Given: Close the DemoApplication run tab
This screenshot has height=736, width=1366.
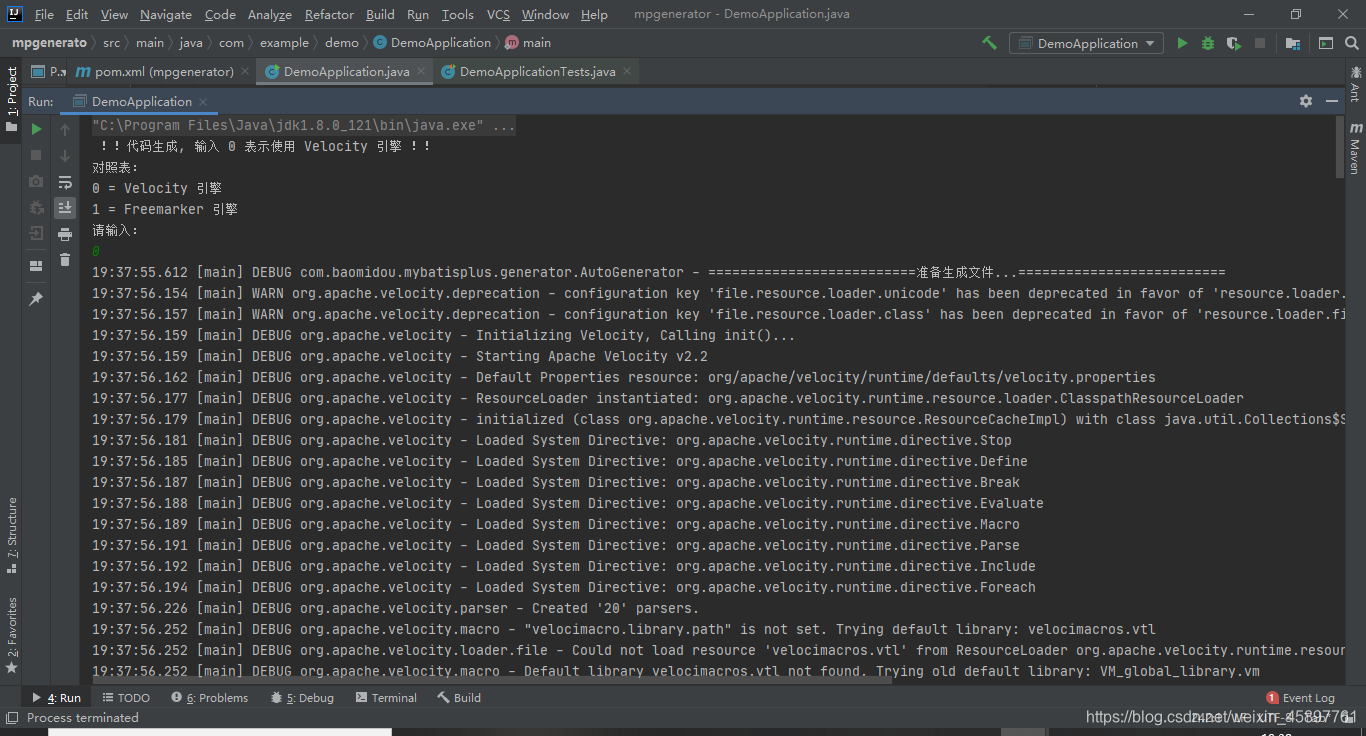Looking at the screenshot, I should [202, 101].
